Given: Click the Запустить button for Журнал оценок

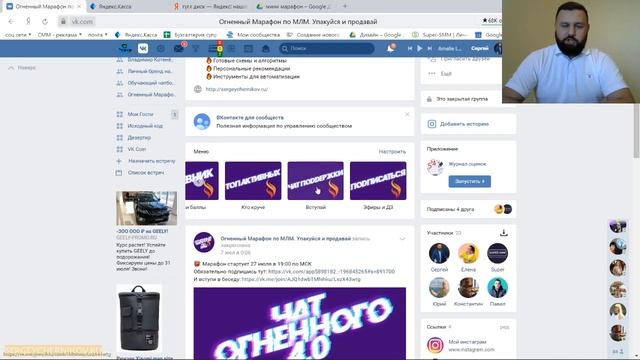Looking at the screenshot, I should [x=469, y=181].
